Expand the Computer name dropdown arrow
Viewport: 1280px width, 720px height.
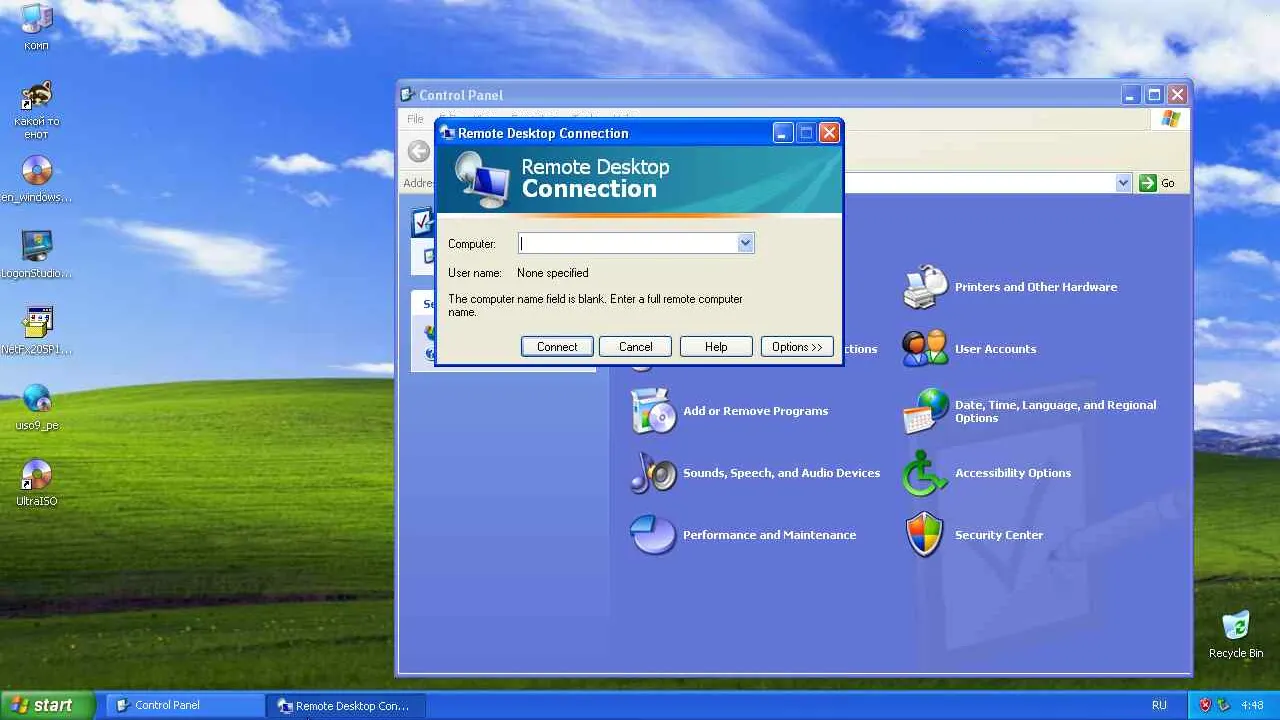[x=745, y=243]
